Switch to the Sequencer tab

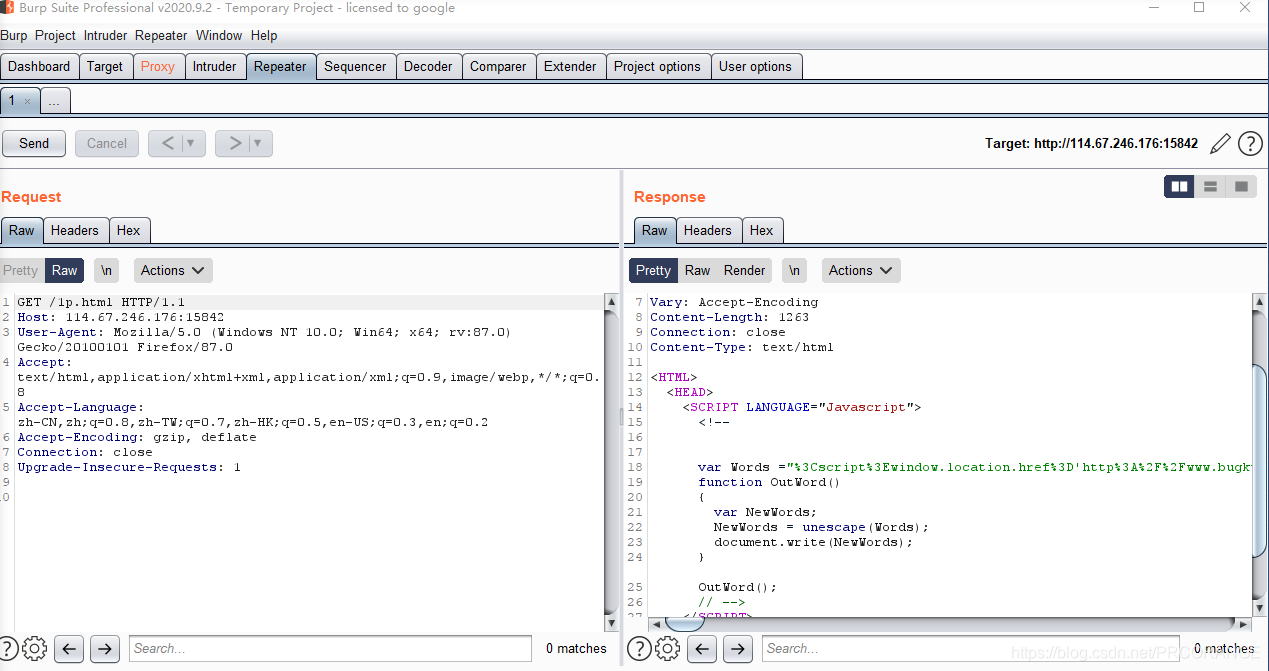coord(355,66)
